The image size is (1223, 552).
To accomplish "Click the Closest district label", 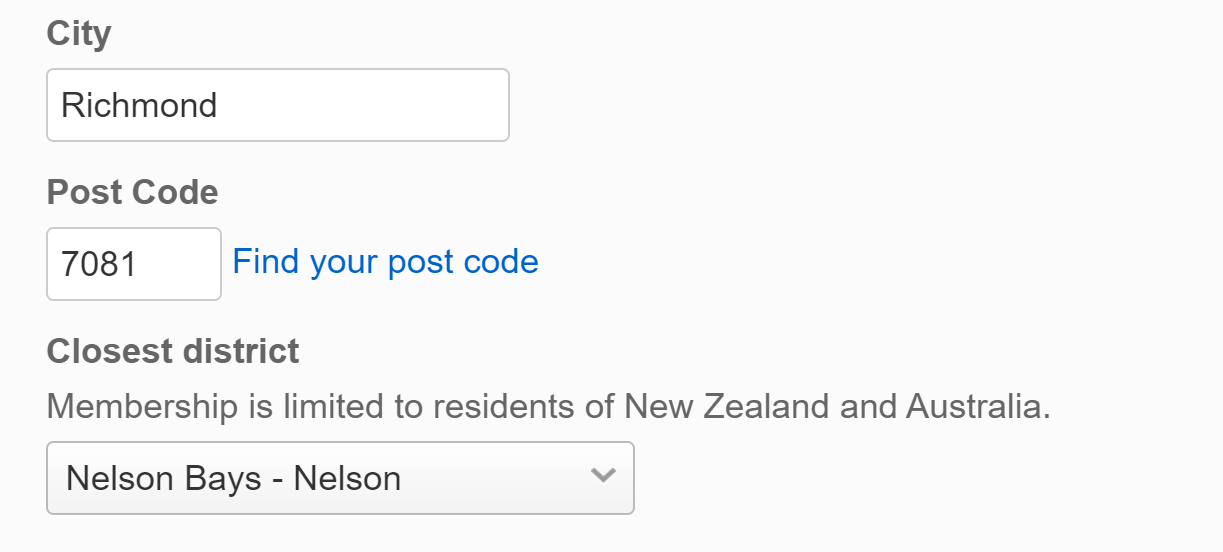I will coord(173,351).
